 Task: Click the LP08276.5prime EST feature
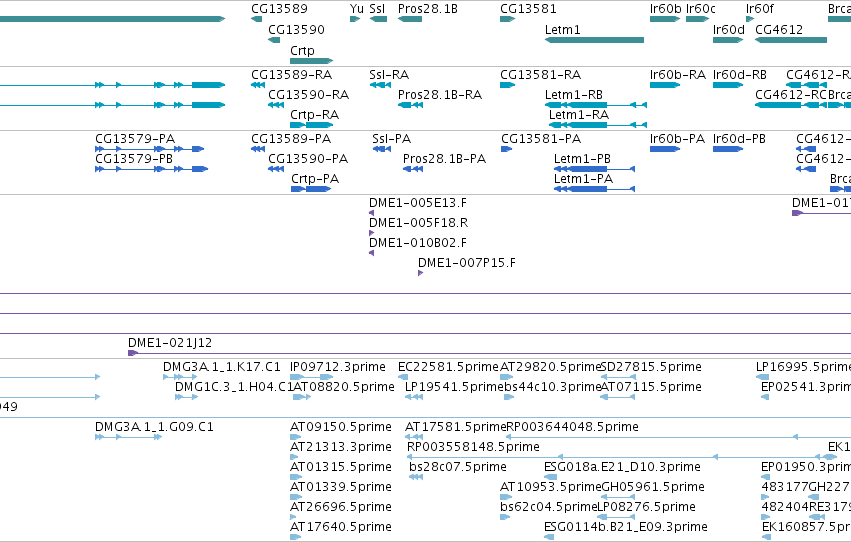click(x=616, y=517)
